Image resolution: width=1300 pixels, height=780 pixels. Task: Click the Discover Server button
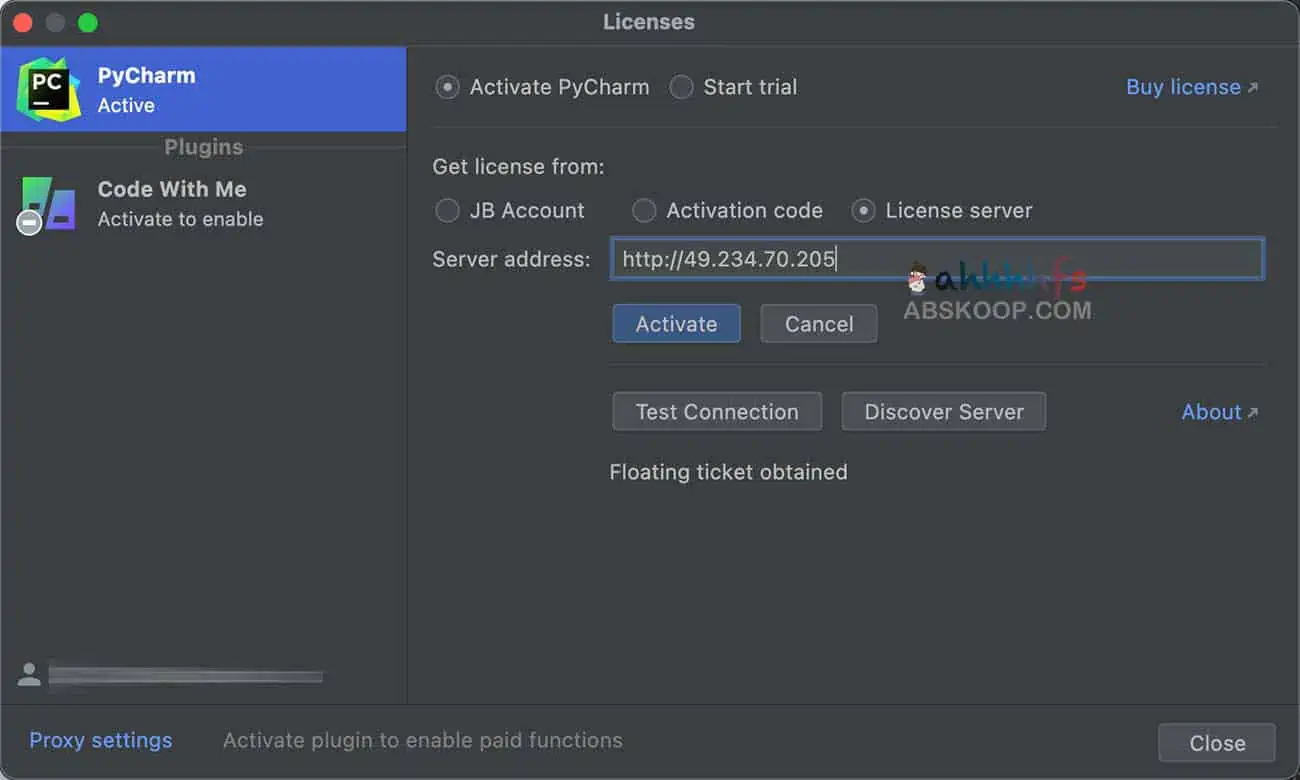point(943,412)
